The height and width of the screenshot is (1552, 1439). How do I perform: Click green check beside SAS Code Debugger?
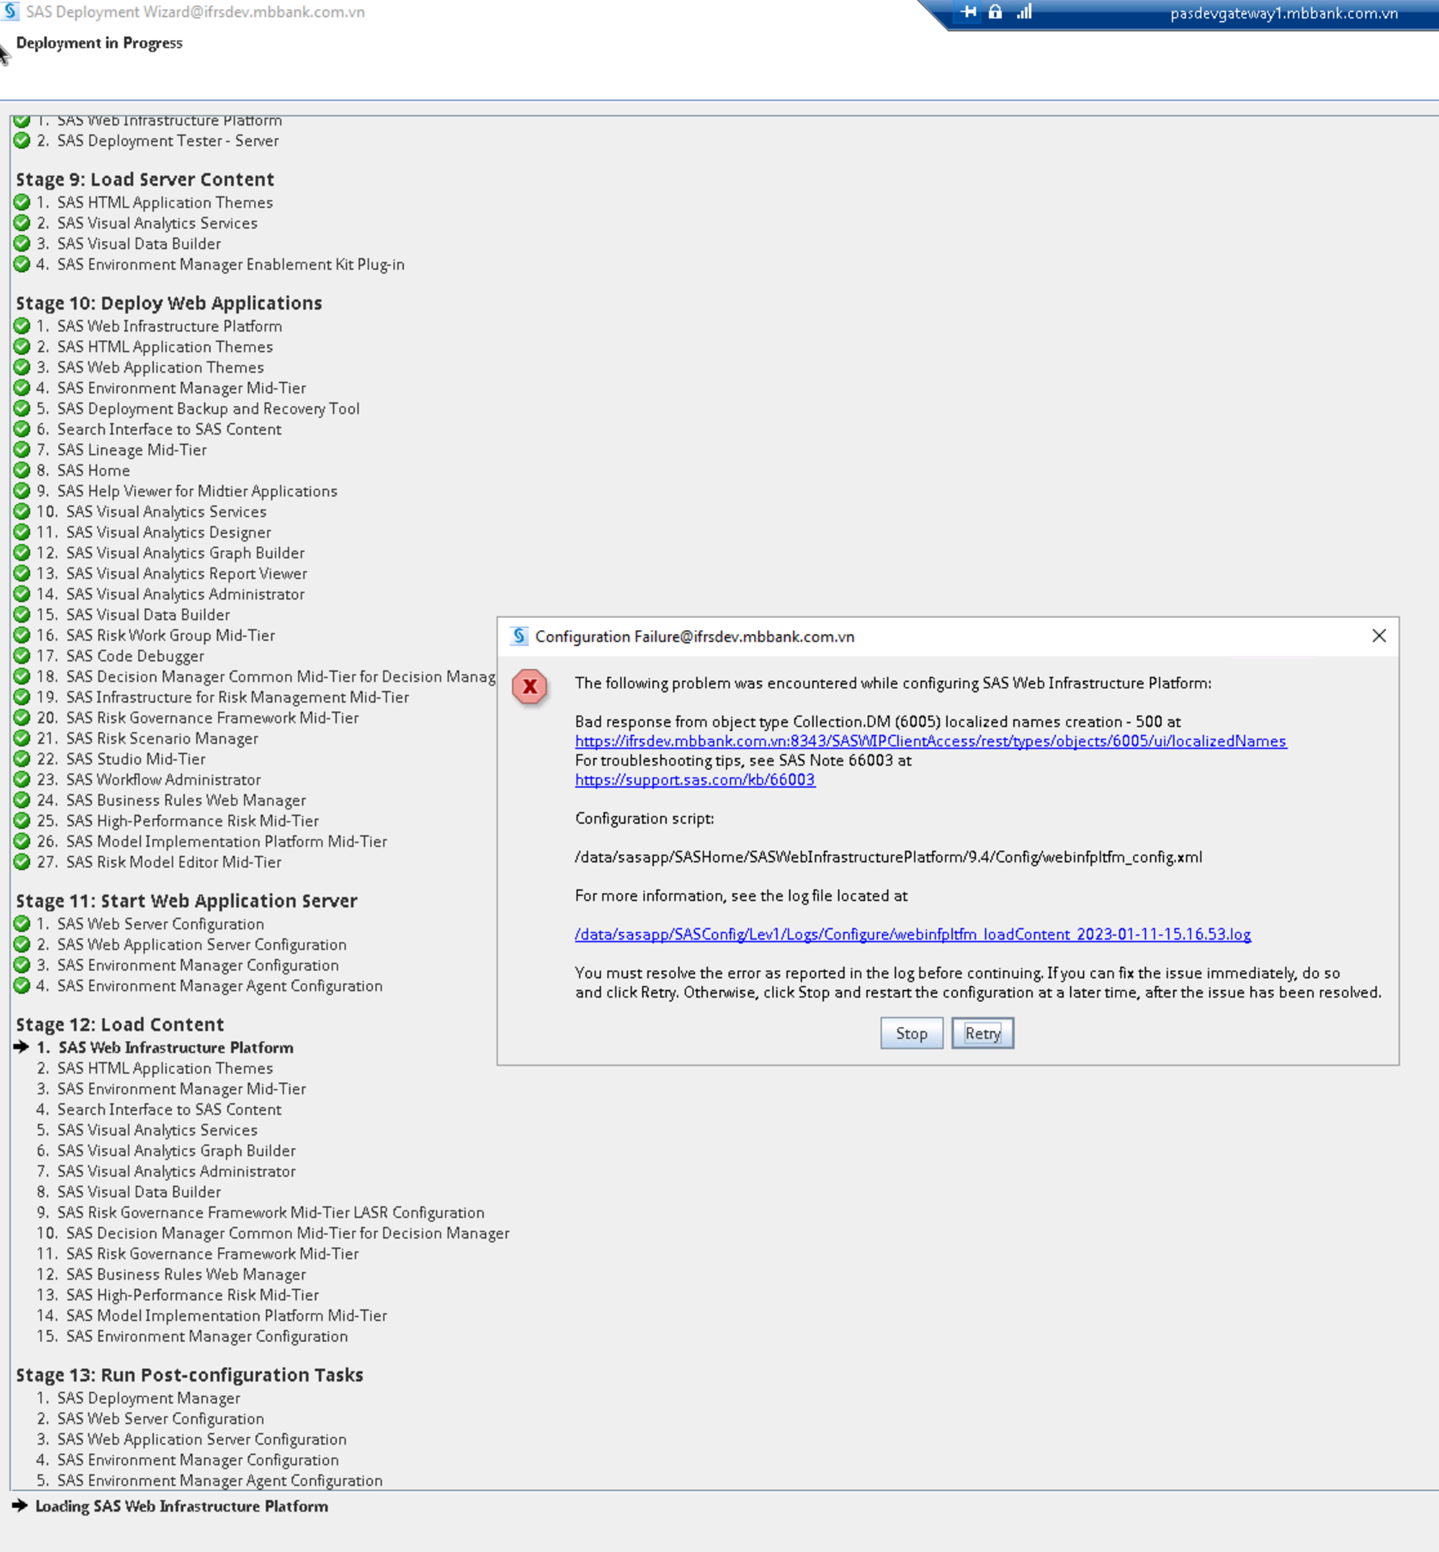click(22, 656)
